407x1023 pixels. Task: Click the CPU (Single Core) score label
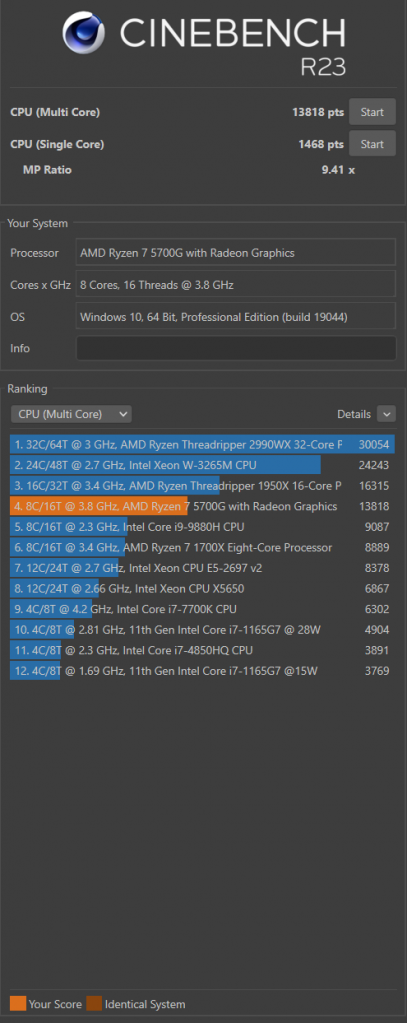coord(57,144)
